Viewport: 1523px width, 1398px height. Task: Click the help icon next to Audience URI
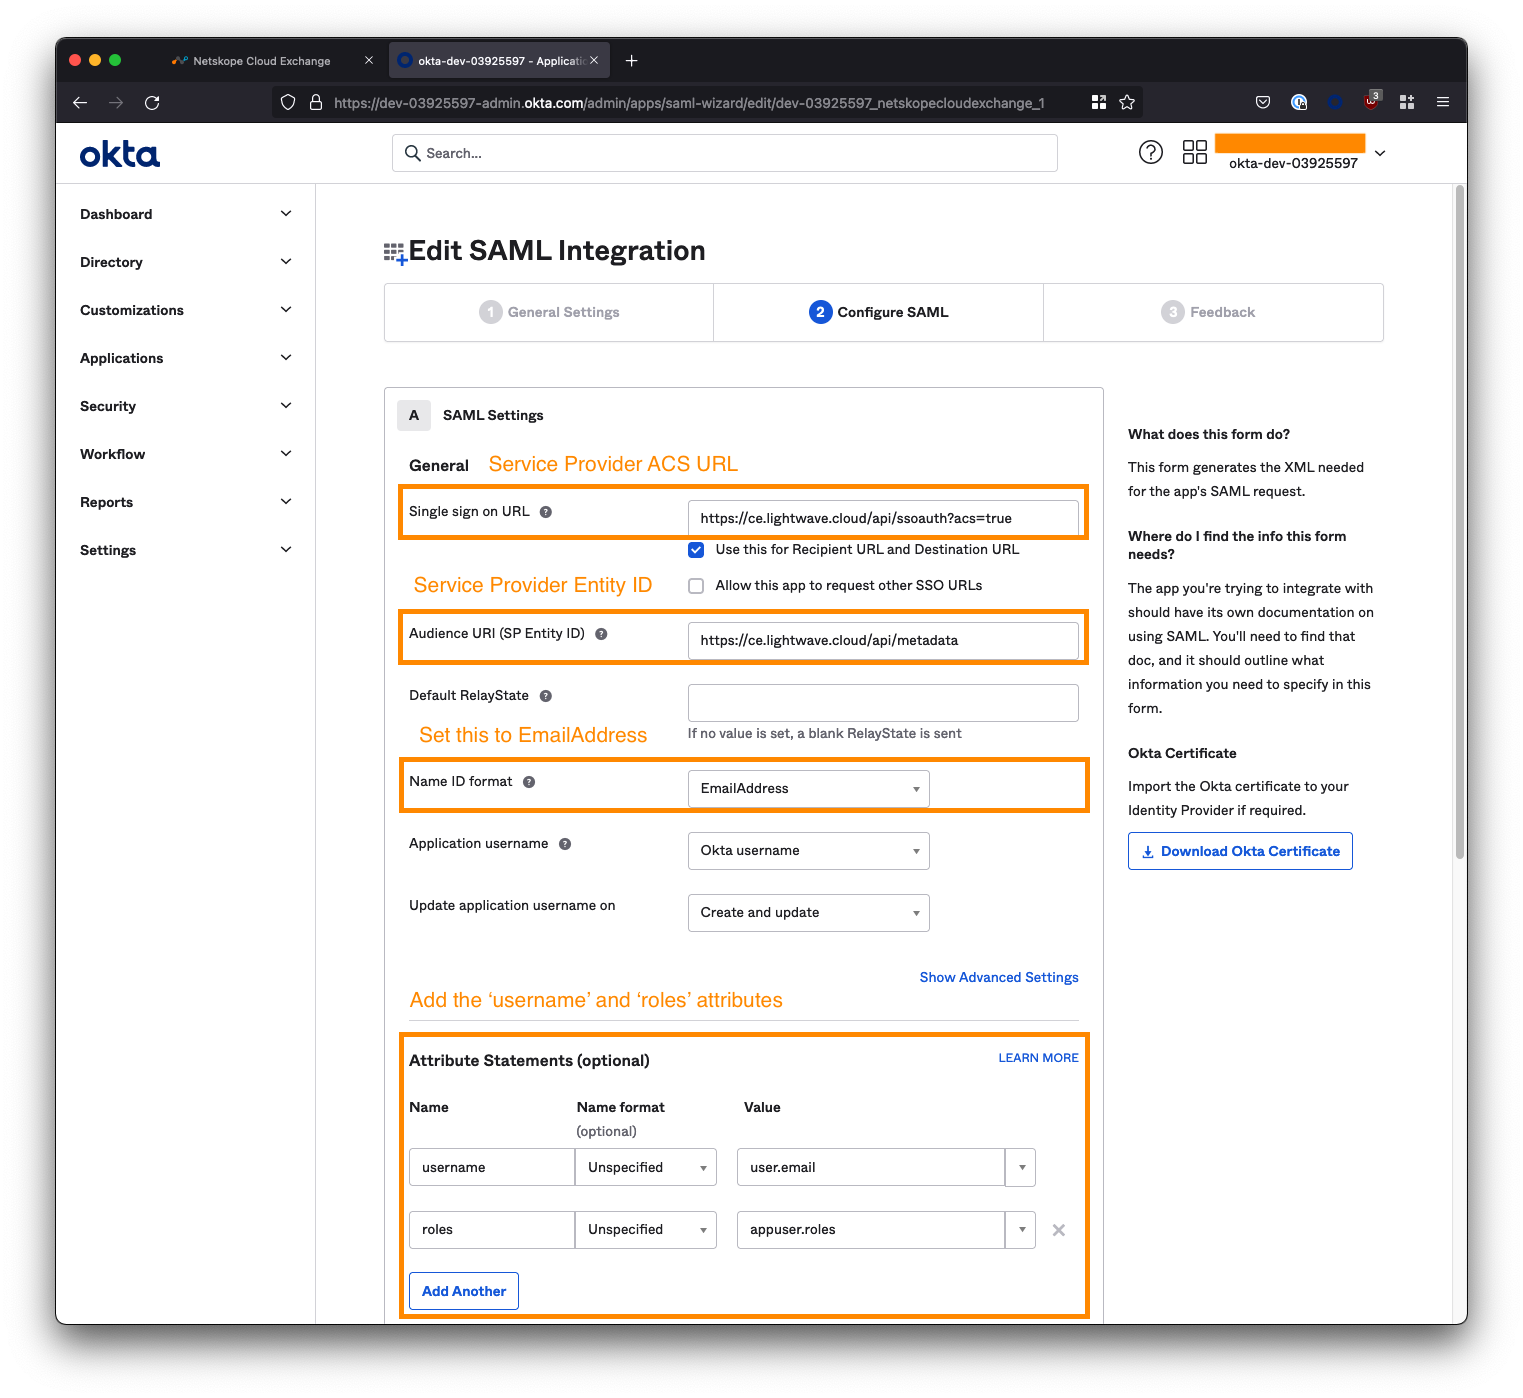coord(601,634)
